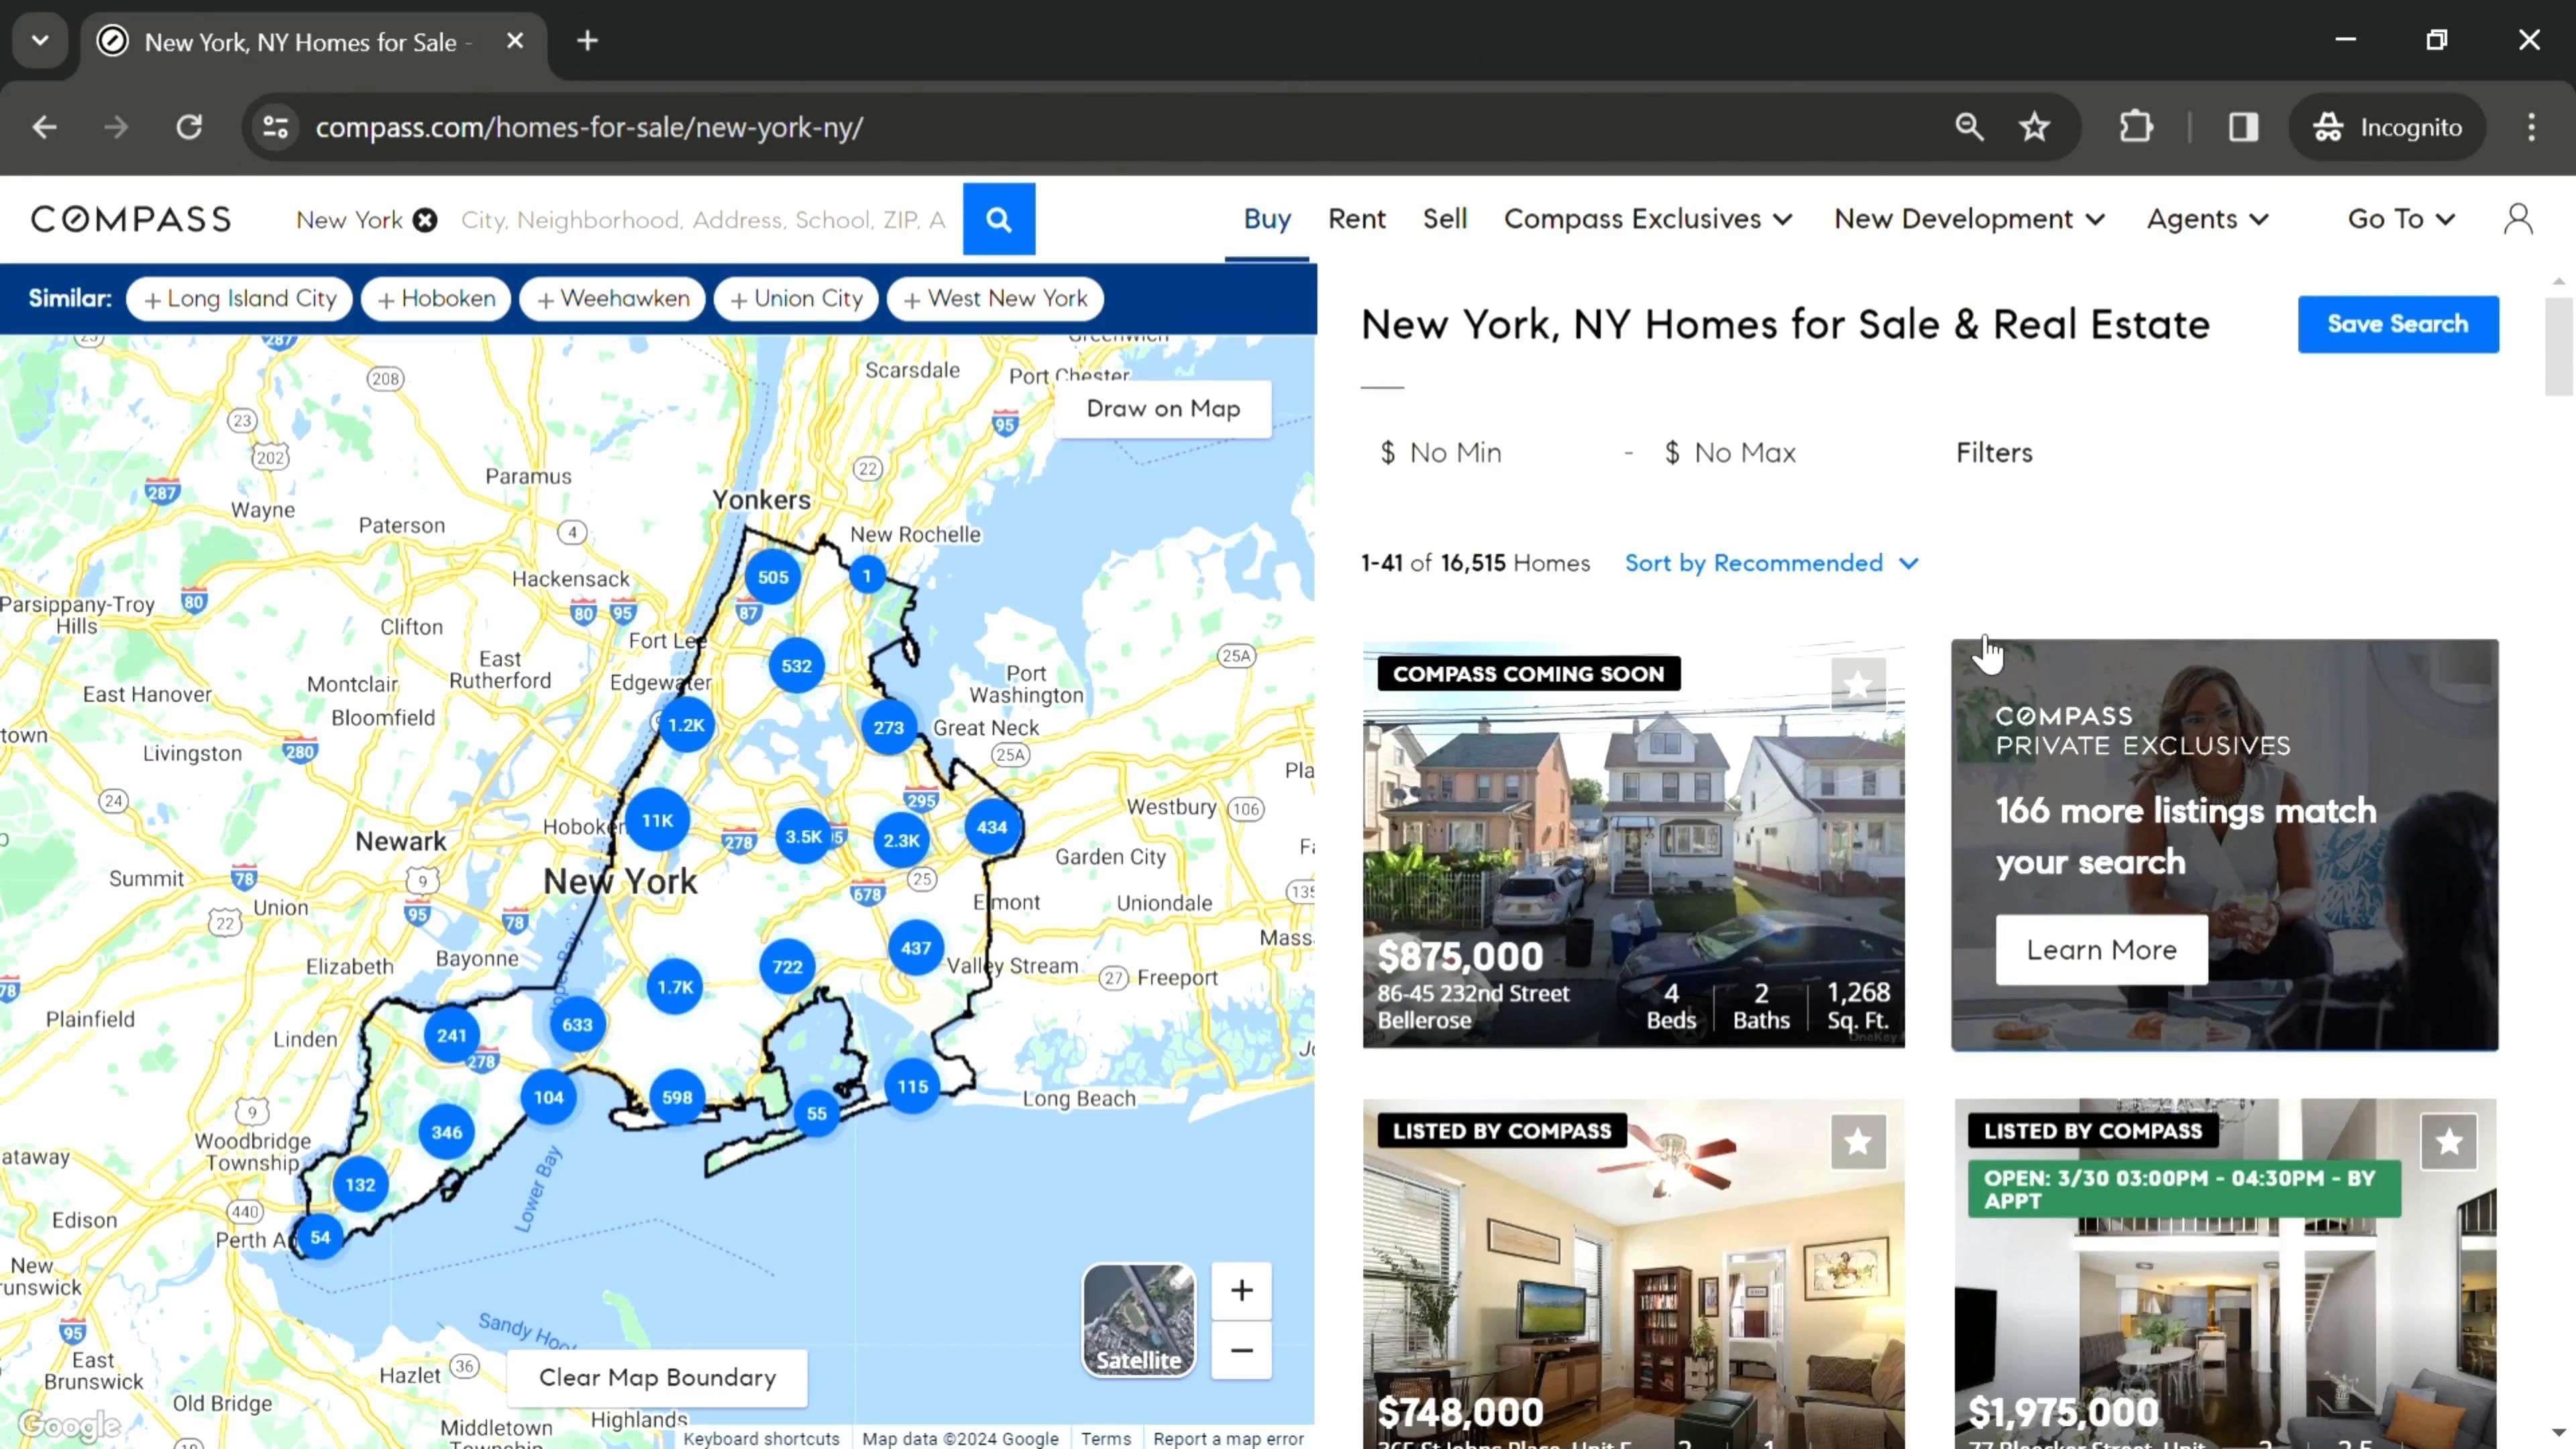
Task: Favorite the $1,975,000 listing with star
Action: [x=2448, y=1141]
